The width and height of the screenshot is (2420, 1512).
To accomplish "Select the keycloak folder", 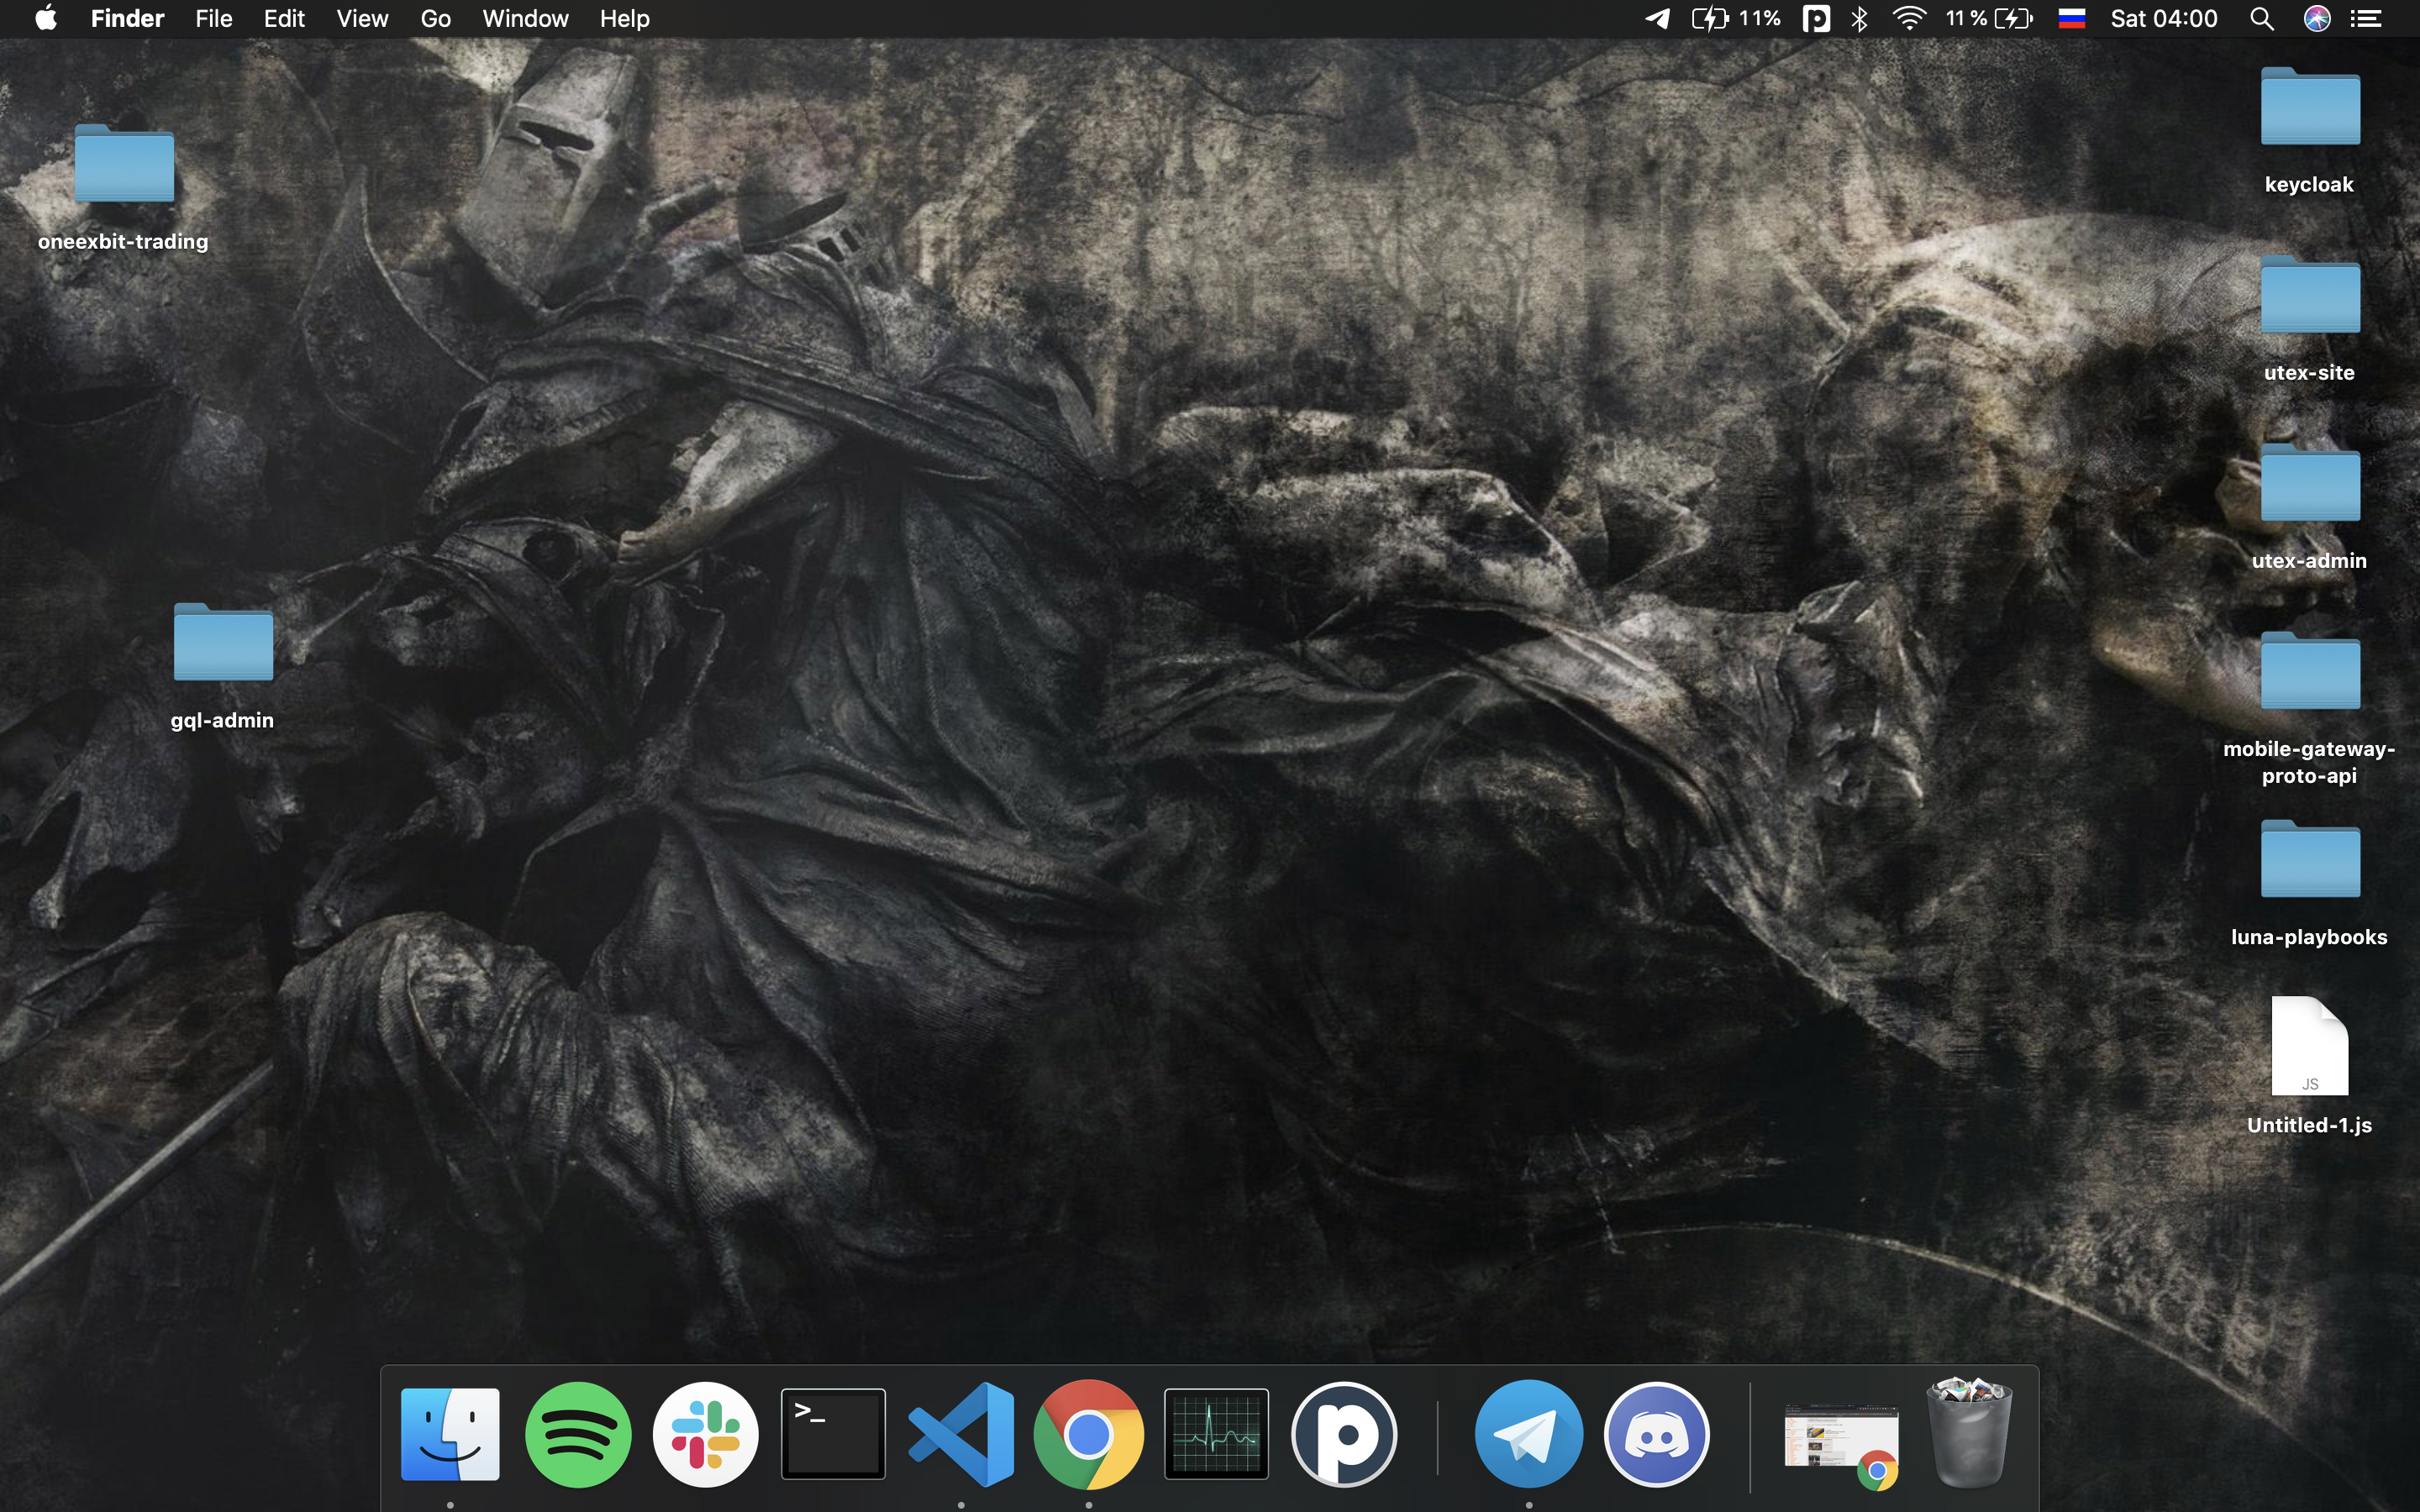I will click(x=2310, y=106).
